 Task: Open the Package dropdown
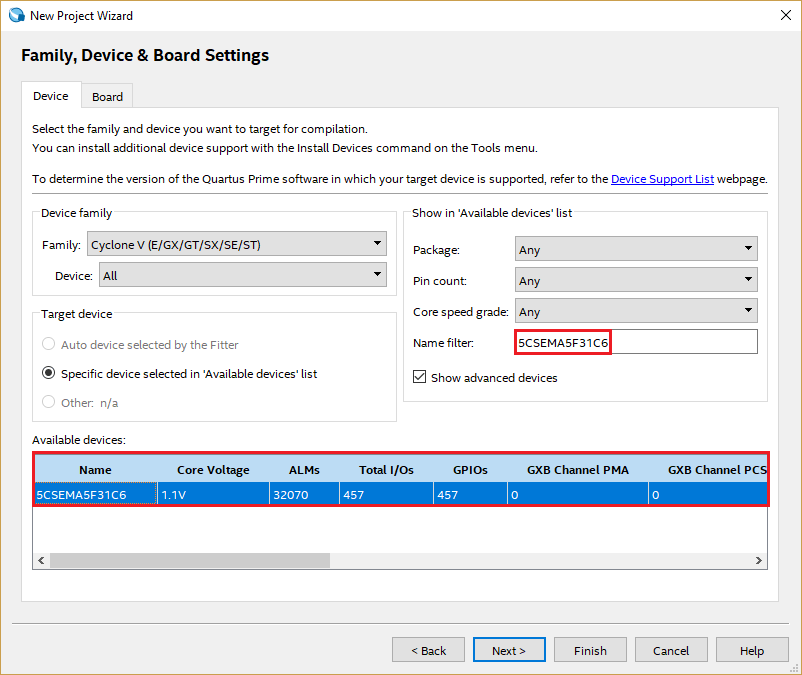[x=636, y=249]
